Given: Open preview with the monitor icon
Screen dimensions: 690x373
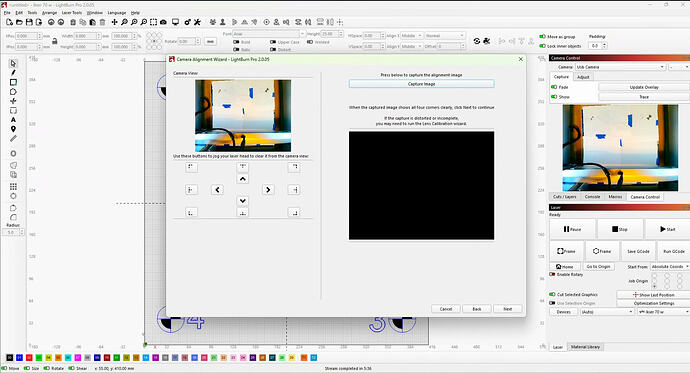Looking at the screenshot, I should point(176,22).
